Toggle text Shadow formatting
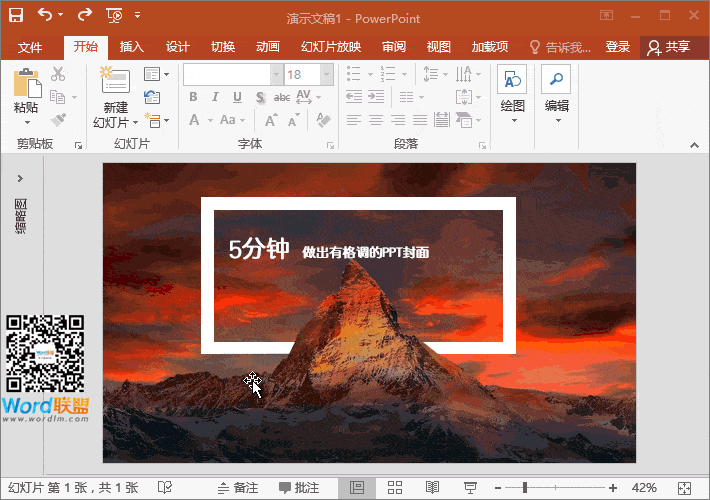The width and height of the screenshot is (710, 500). (260, 97)
